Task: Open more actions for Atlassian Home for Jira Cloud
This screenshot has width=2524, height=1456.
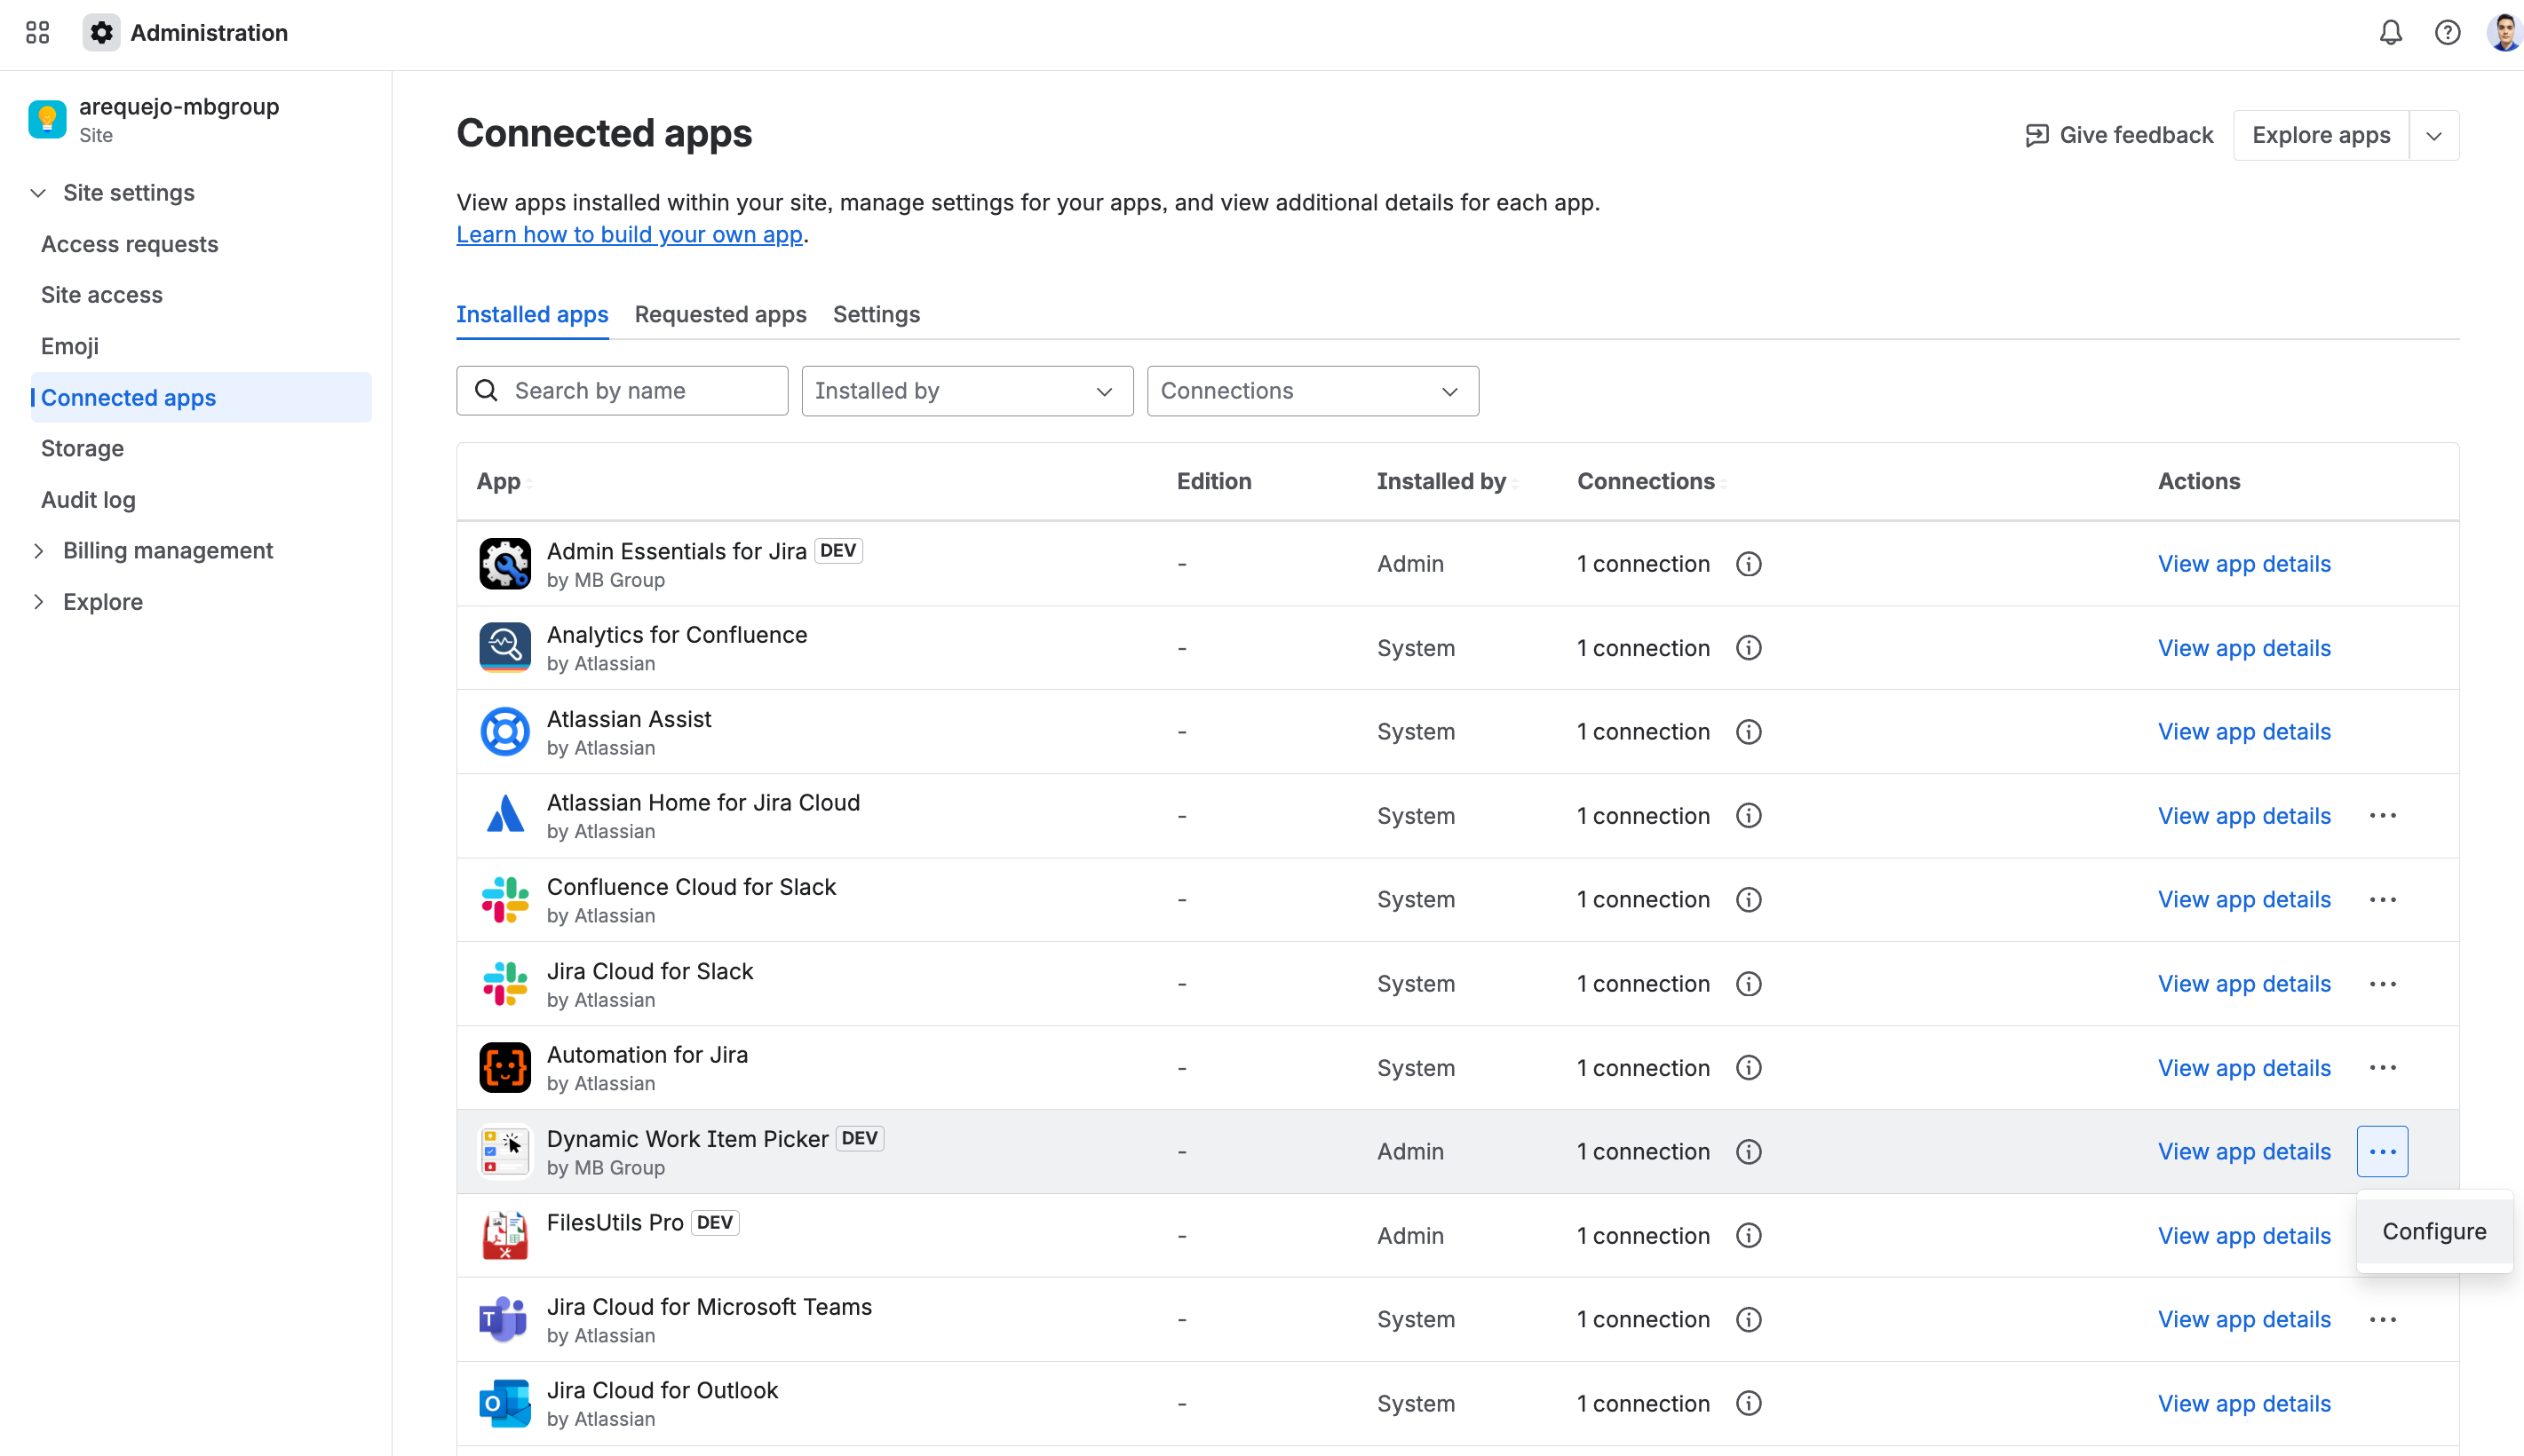Action: tap(2382, 816)
